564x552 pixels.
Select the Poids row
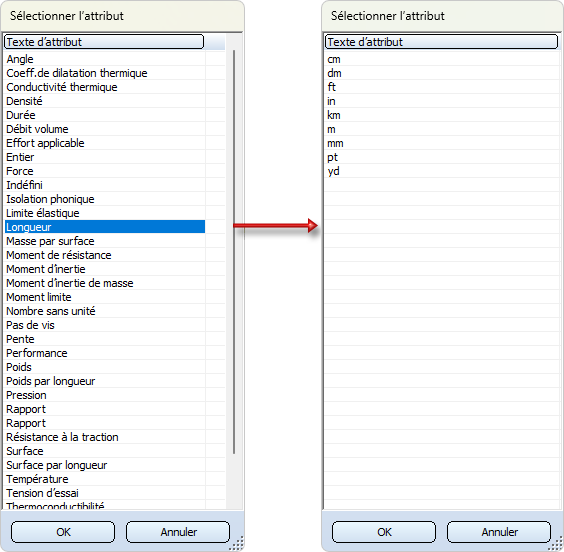pos(105,367)
